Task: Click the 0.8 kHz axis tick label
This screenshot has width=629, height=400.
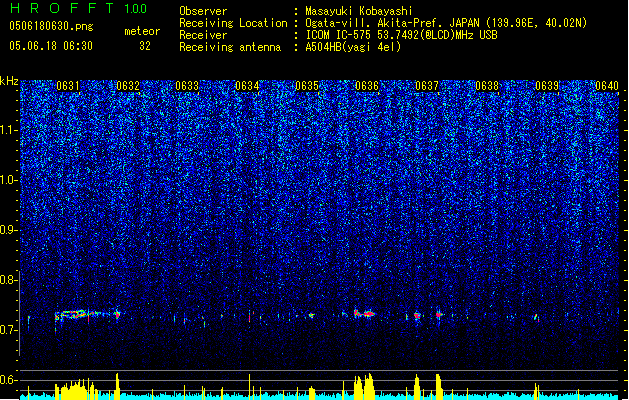Action: click(x=8, y=280)
